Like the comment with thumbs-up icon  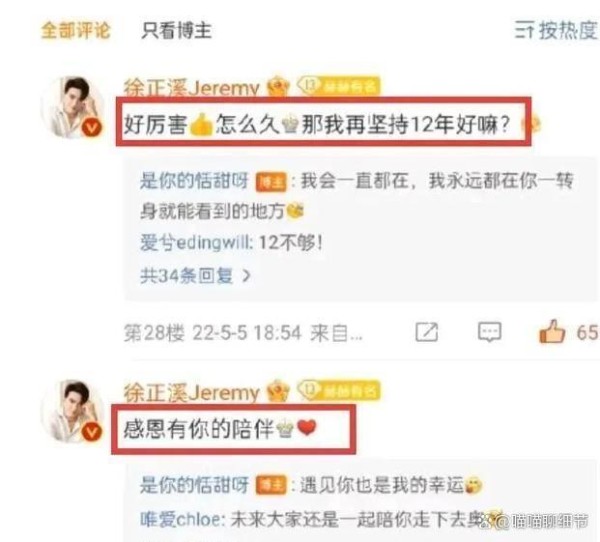tap(551, 331)
